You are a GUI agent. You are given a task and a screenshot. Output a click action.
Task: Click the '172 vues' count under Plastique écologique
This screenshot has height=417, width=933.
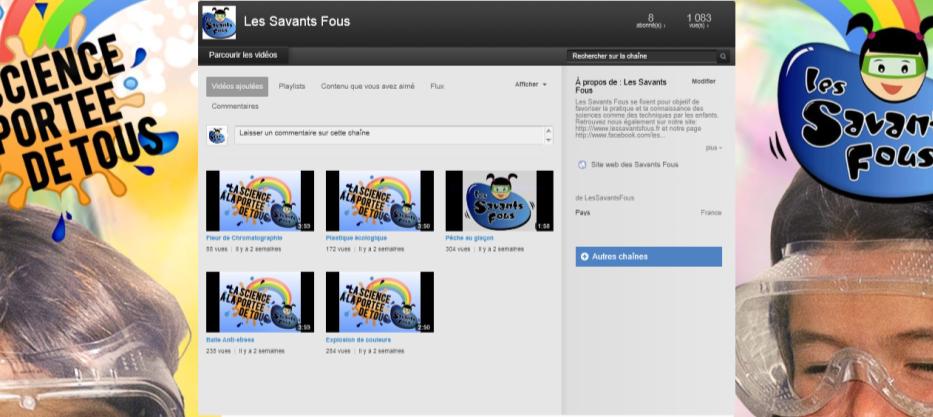coord(338,249)
